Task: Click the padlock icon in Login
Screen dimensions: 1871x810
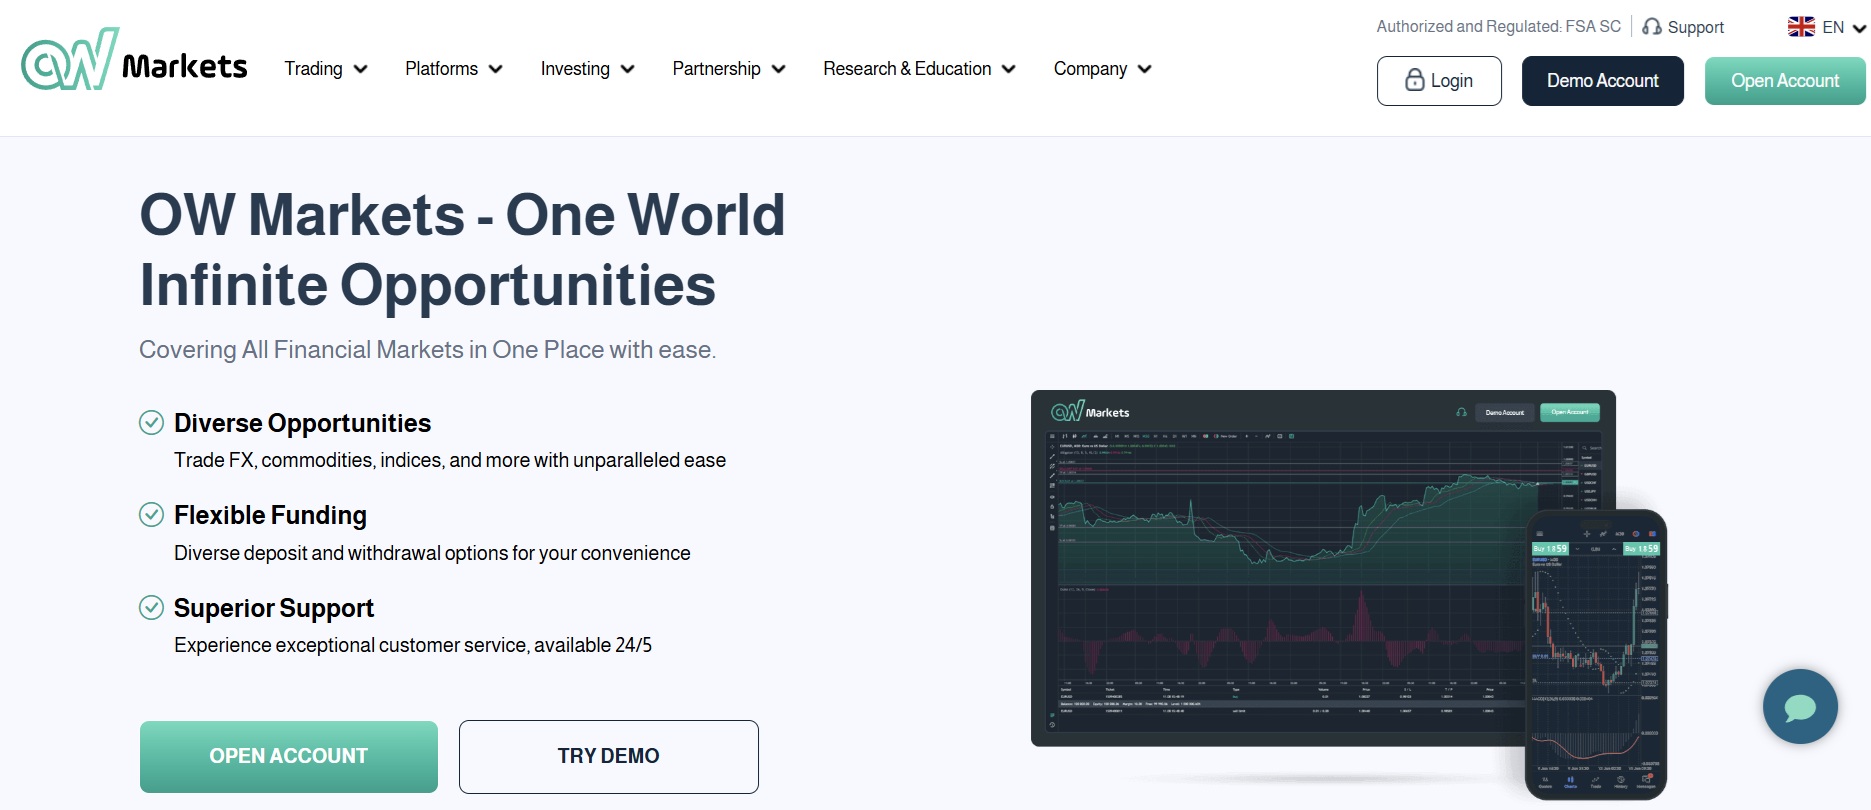Action: pyautogui.click(x=1415, y=80)
